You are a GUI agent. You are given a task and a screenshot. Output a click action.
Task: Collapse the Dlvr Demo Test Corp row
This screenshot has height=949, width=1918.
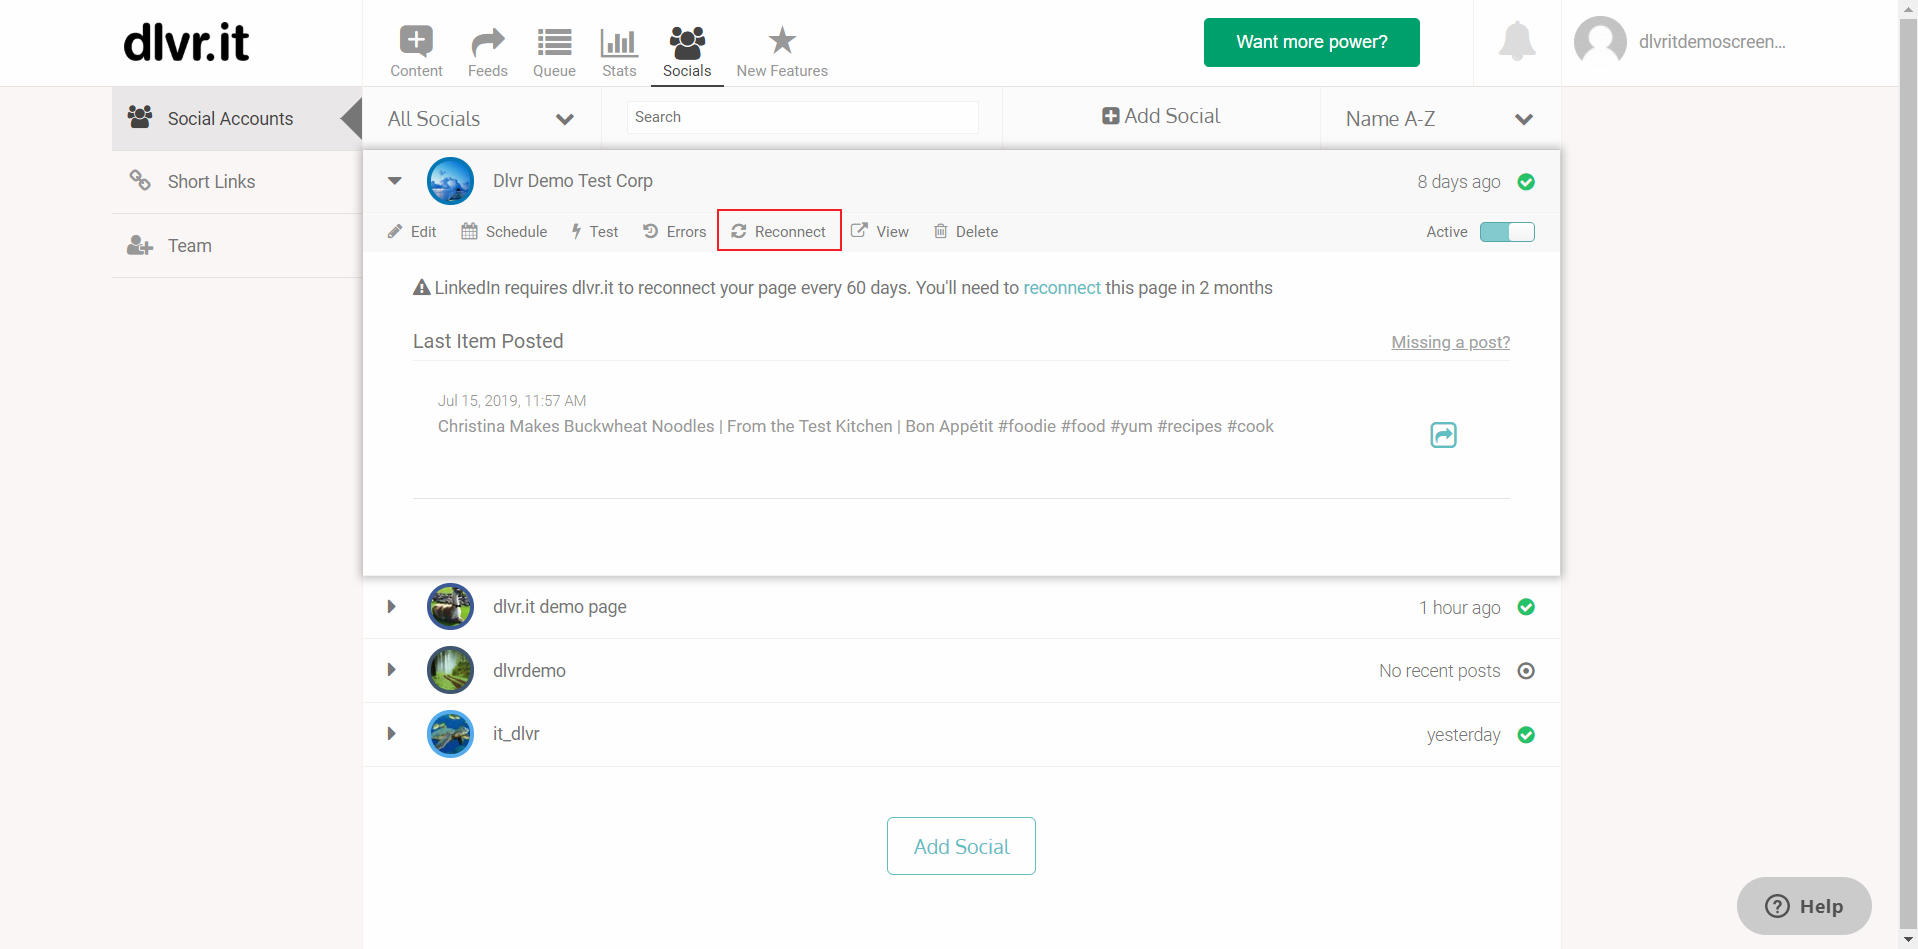point(395,181)
